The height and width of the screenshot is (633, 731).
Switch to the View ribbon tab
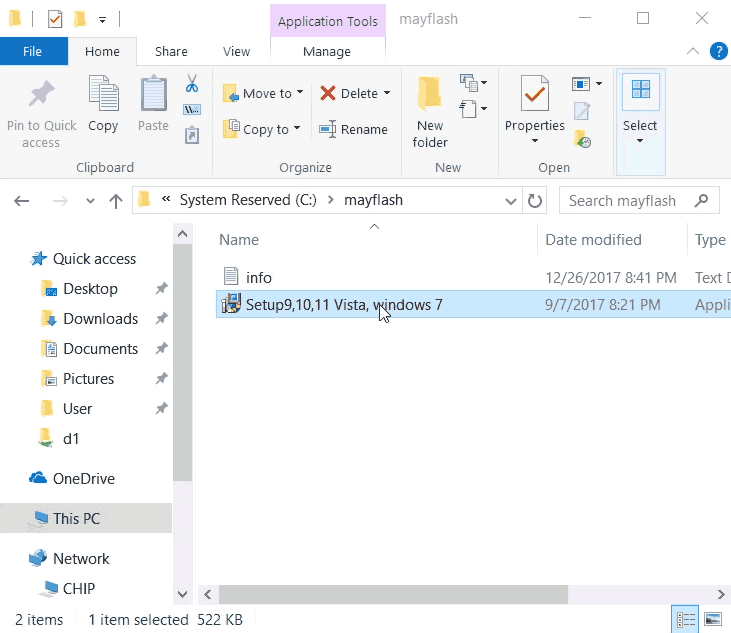click(x=236, y=51)
